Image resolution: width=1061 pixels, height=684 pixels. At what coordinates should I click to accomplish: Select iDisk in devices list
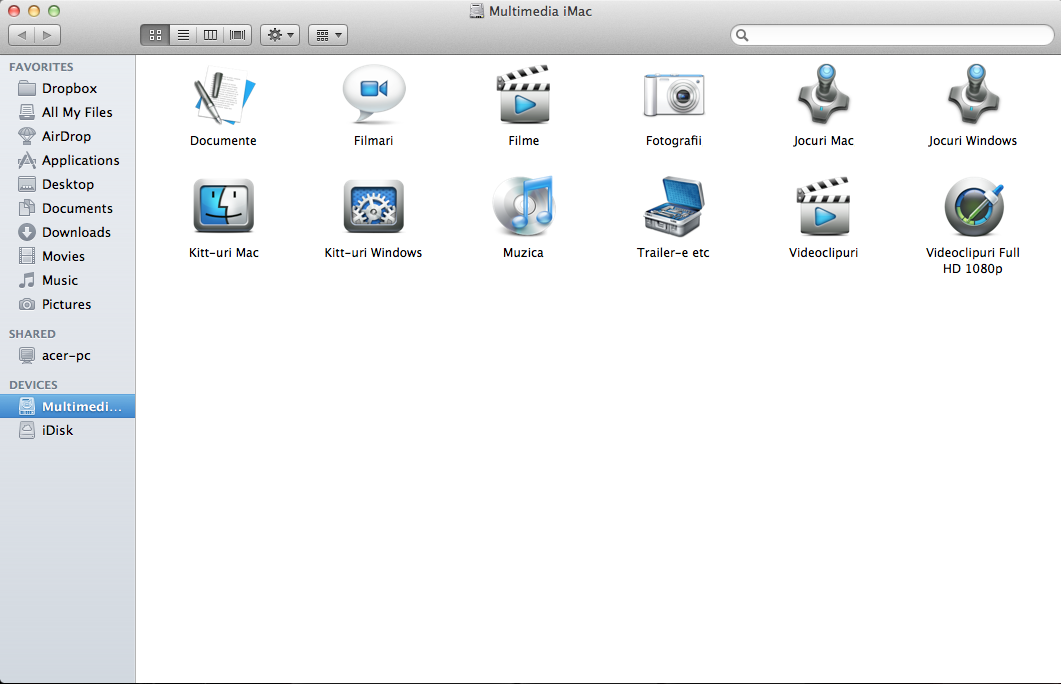68,431
